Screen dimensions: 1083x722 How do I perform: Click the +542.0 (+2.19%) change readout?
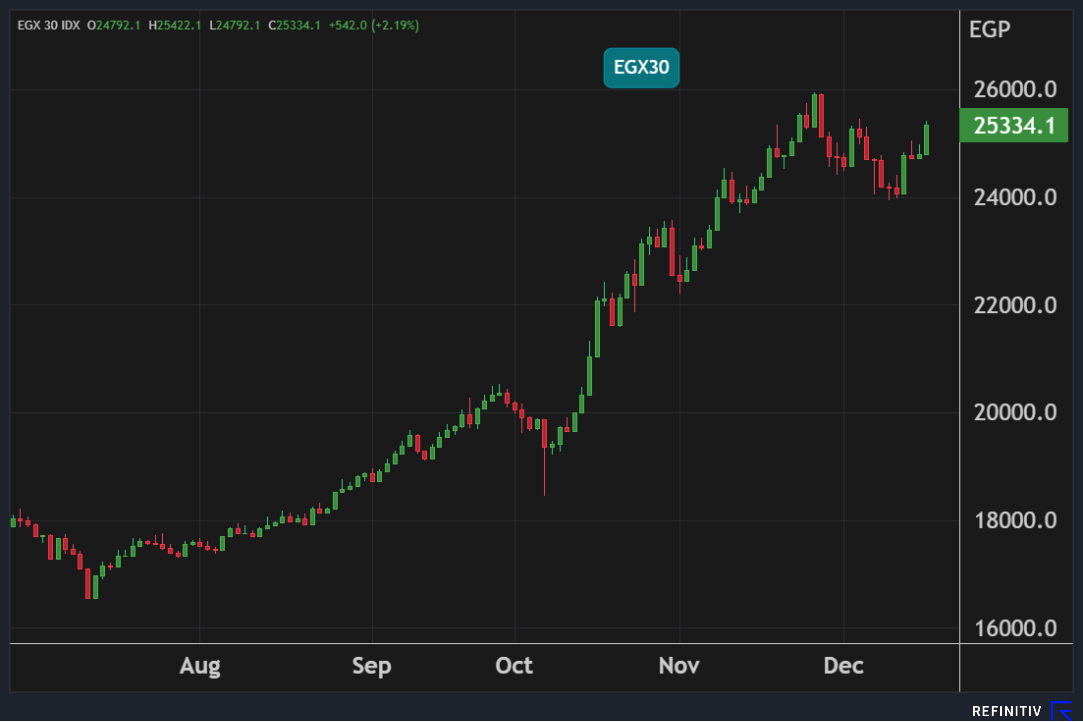click(x=373, y=25)
